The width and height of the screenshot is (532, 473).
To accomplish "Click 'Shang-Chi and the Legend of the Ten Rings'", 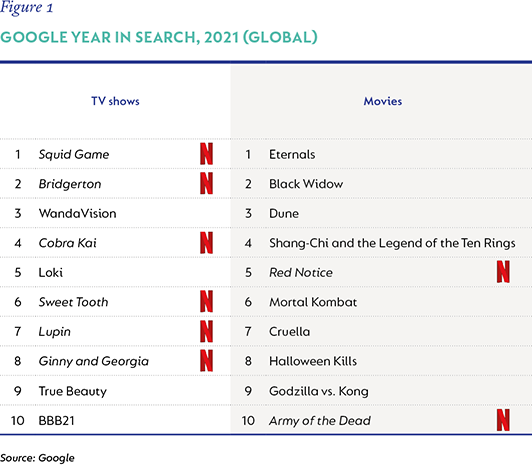I will [x=392, y=243].
